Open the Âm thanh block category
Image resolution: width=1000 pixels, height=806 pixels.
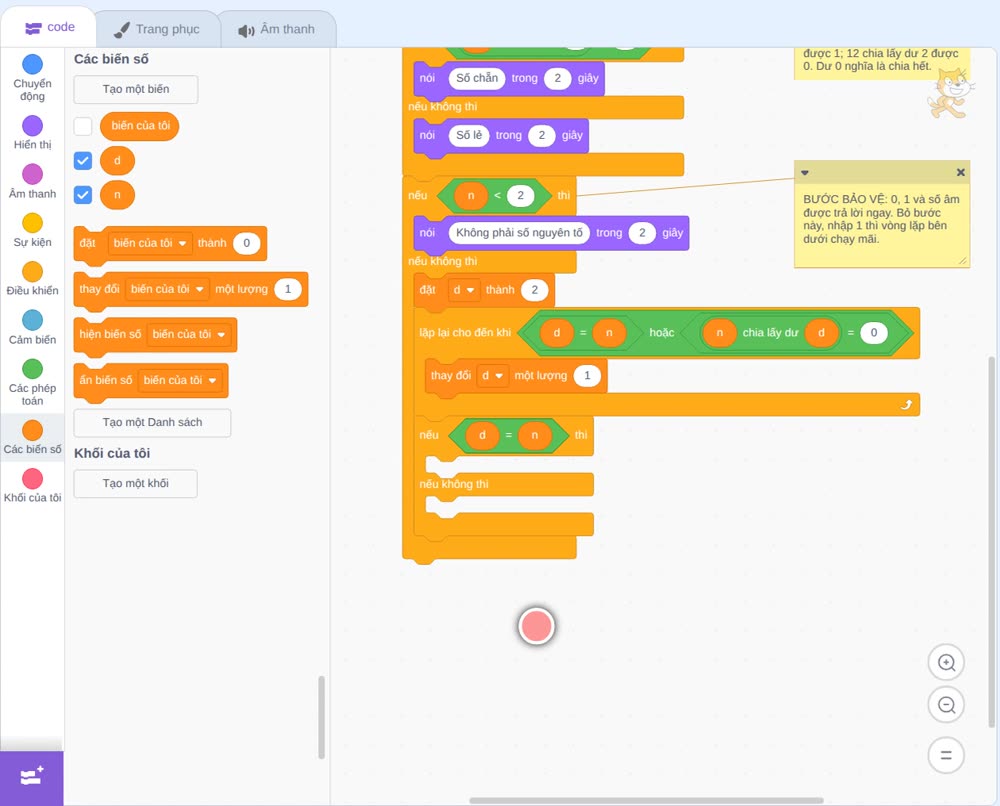tap(33, 181)
